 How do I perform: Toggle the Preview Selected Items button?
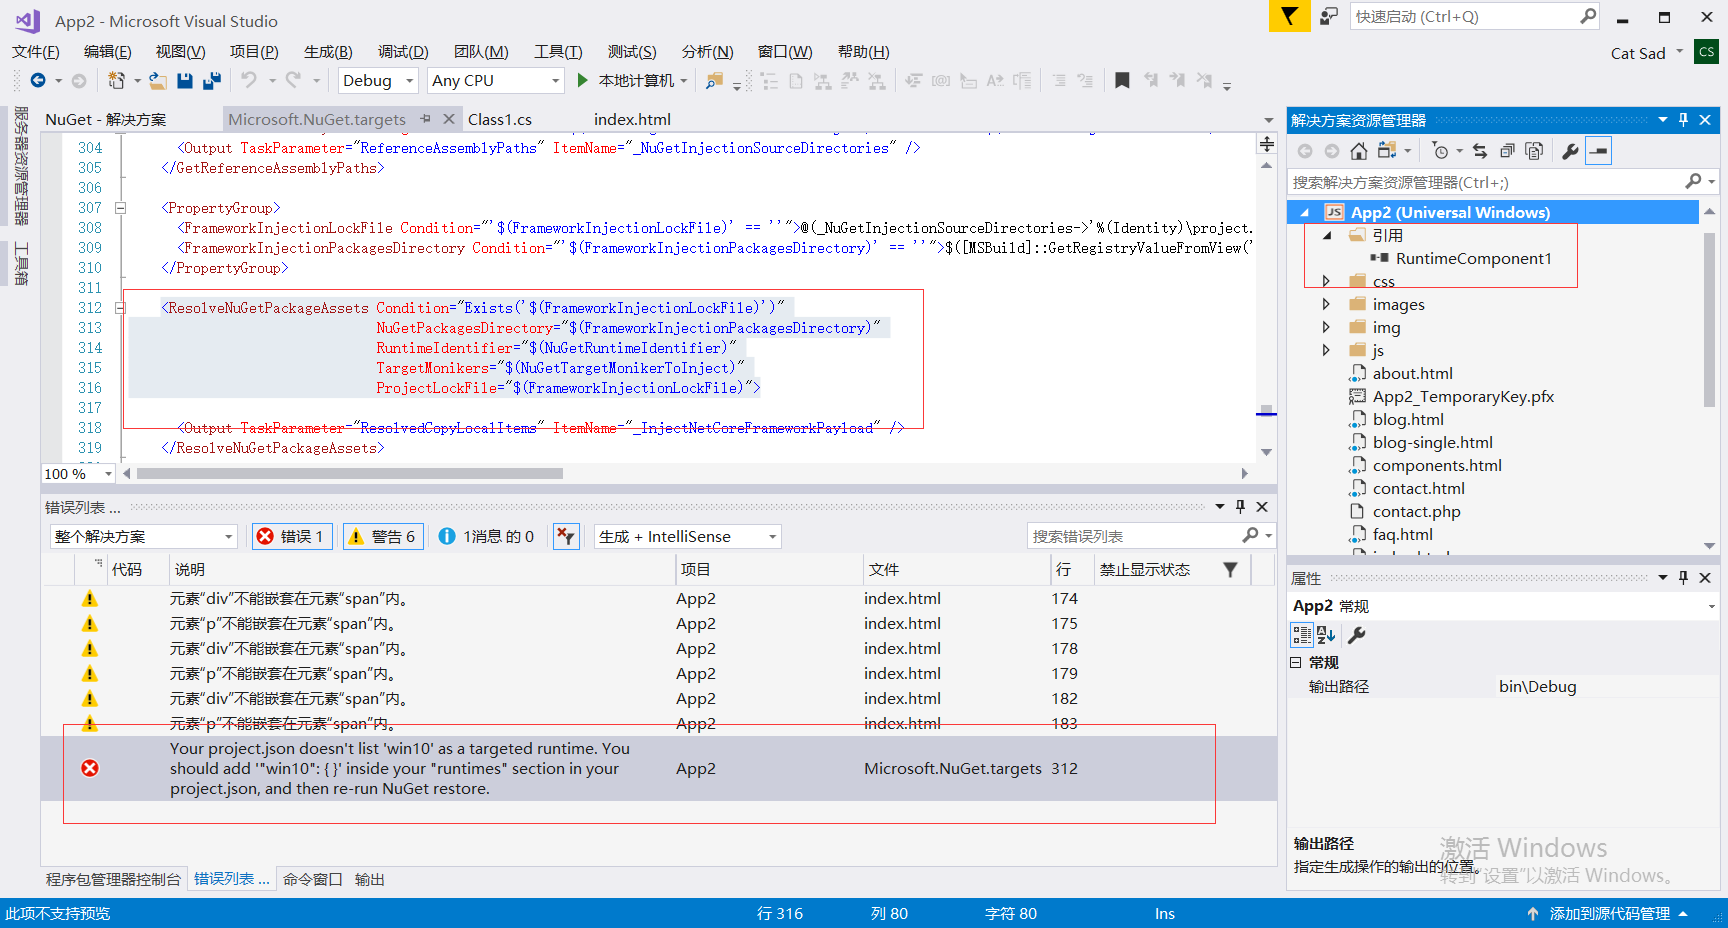pos(1599,151)
